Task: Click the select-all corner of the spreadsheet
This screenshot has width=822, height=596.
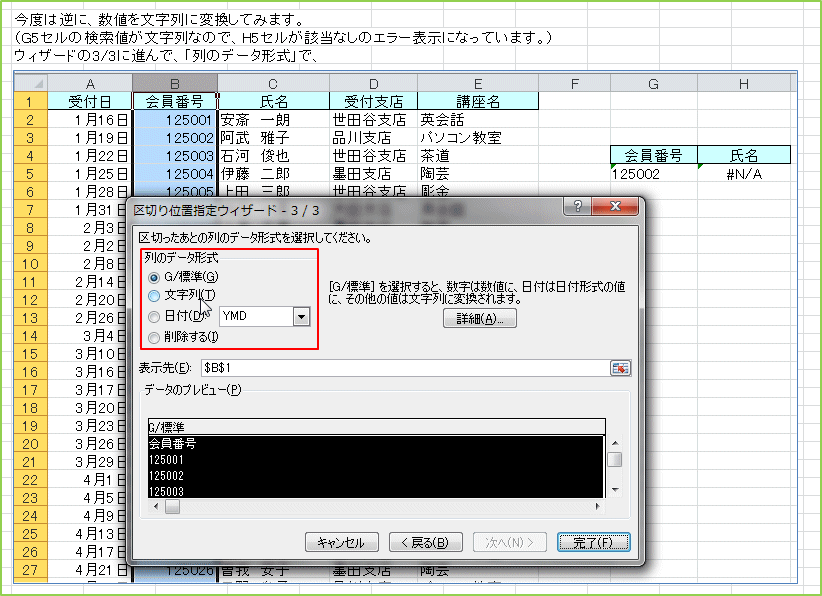Action: [x=31, y=83]
